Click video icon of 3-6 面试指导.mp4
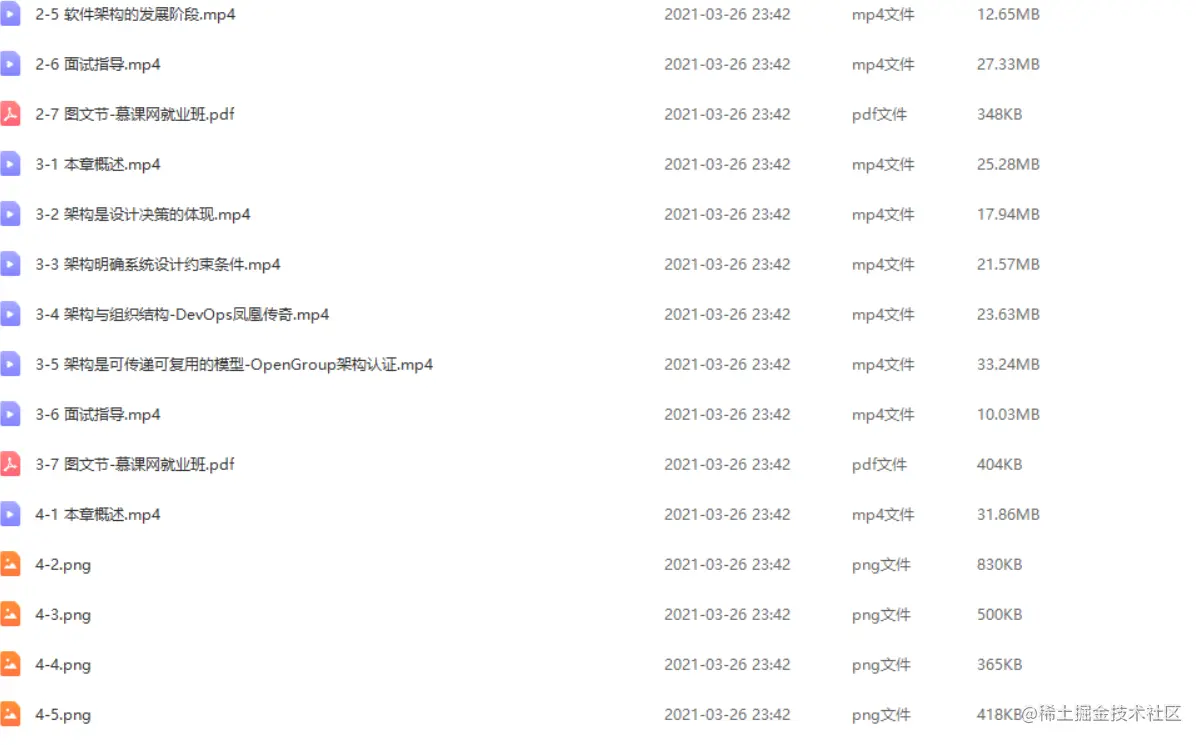The width and height of the screenshot is (1203, 745). point(10,414)
